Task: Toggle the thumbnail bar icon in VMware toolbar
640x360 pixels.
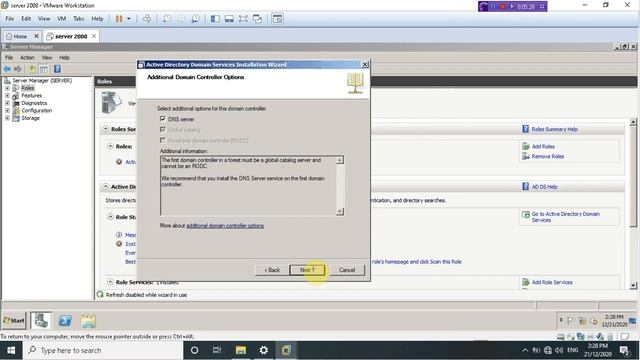Action: coord(229,19)
